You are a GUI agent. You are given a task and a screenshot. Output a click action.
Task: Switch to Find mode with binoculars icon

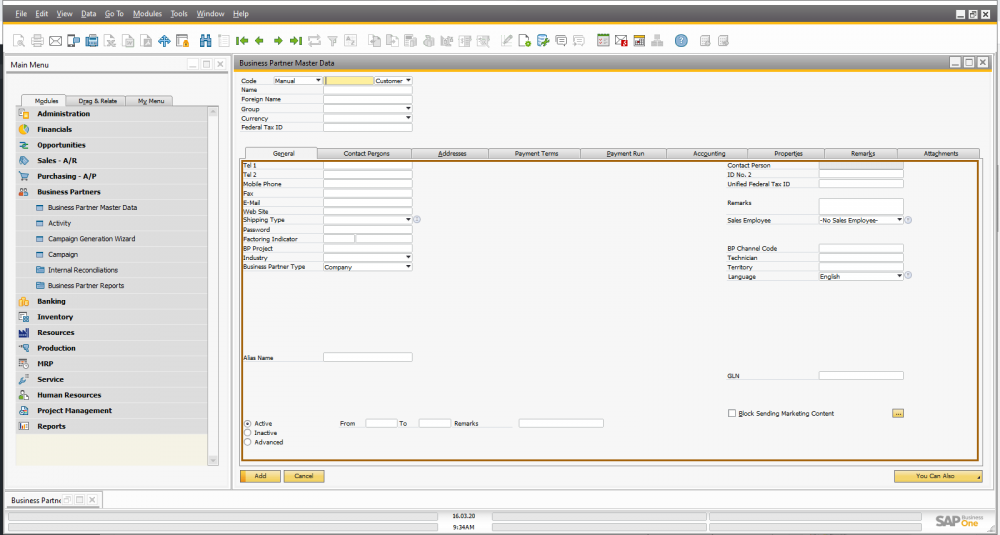[x=205, y=41]
